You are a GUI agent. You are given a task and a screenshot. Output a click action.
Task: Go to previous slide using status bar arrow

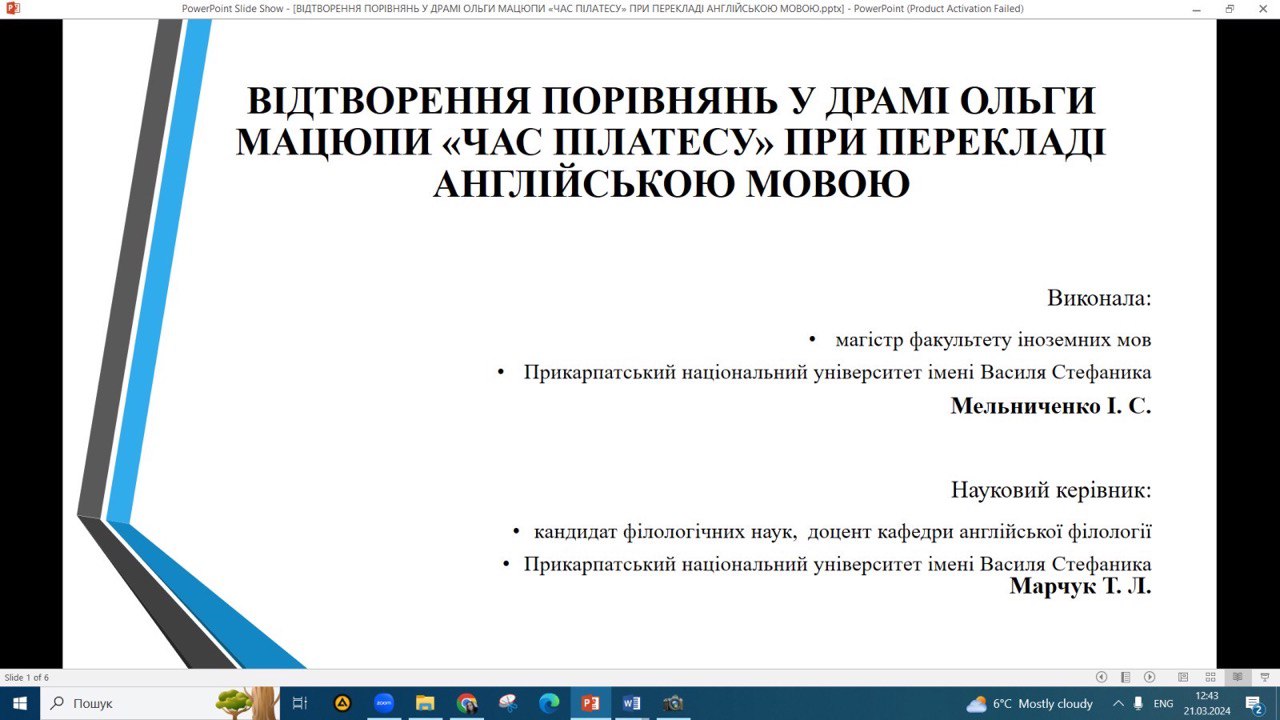coord(1101,677)
